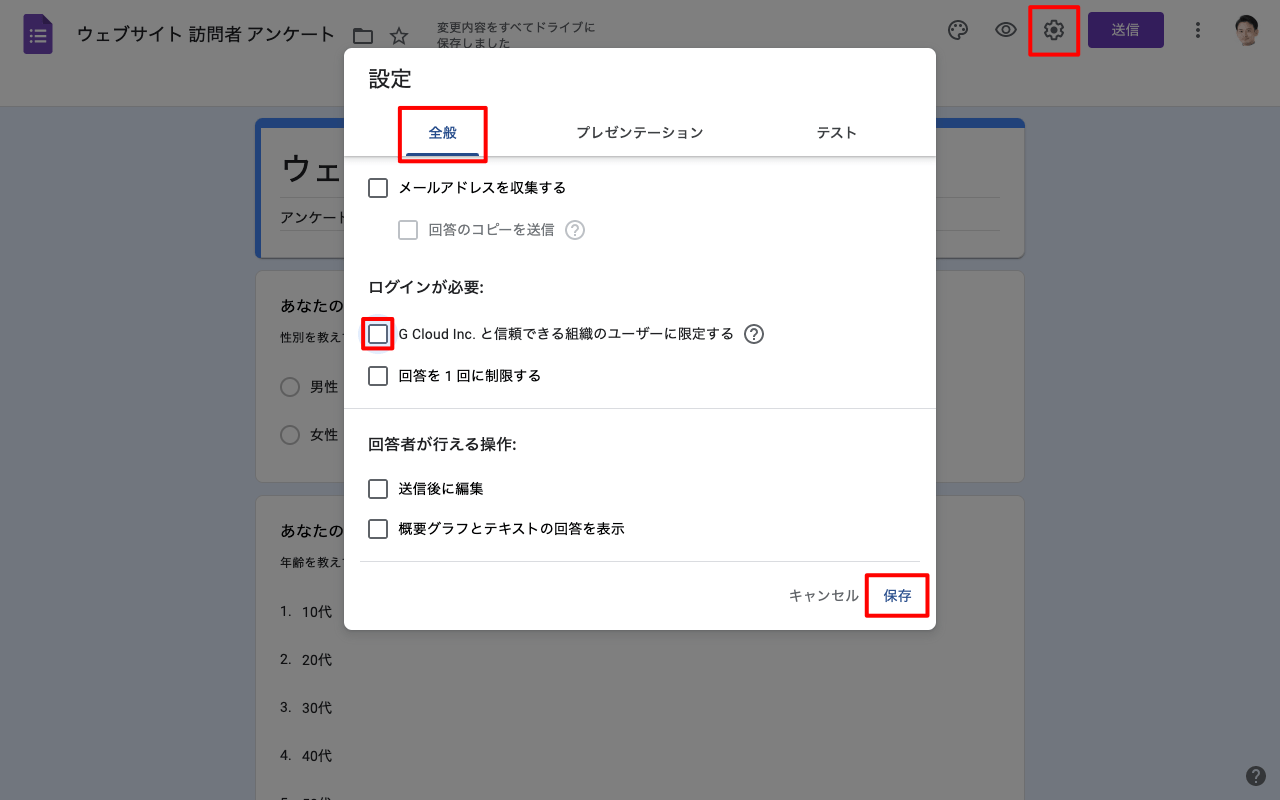Screen dimensions: 1280x800
Task: Click 10代 option in age list
Action: pyautogui.click(x=317, y=612)
